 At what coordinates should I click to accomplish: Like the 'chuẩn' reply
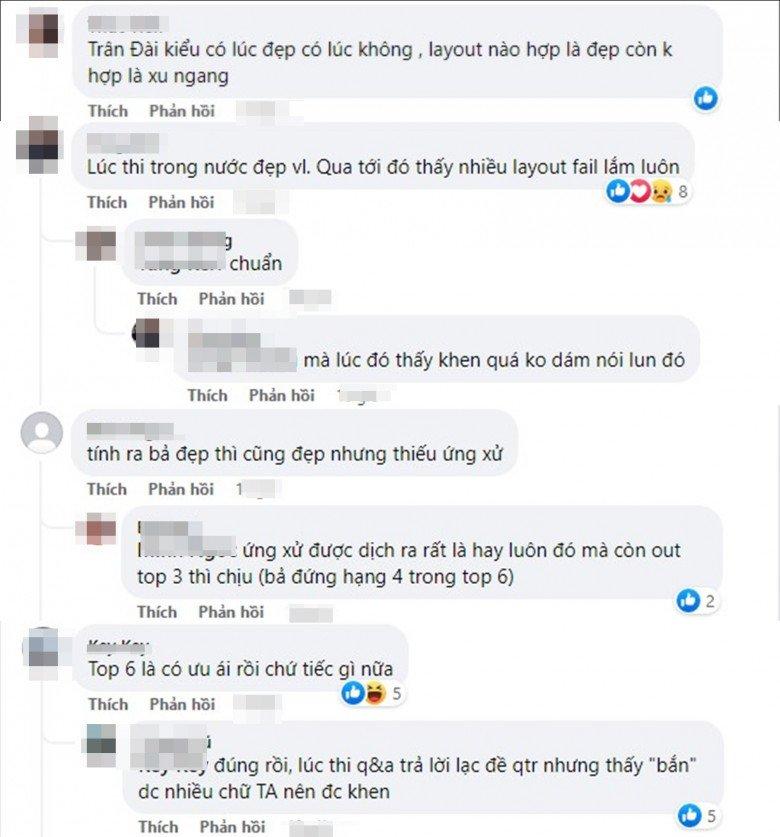coord(157,299)
